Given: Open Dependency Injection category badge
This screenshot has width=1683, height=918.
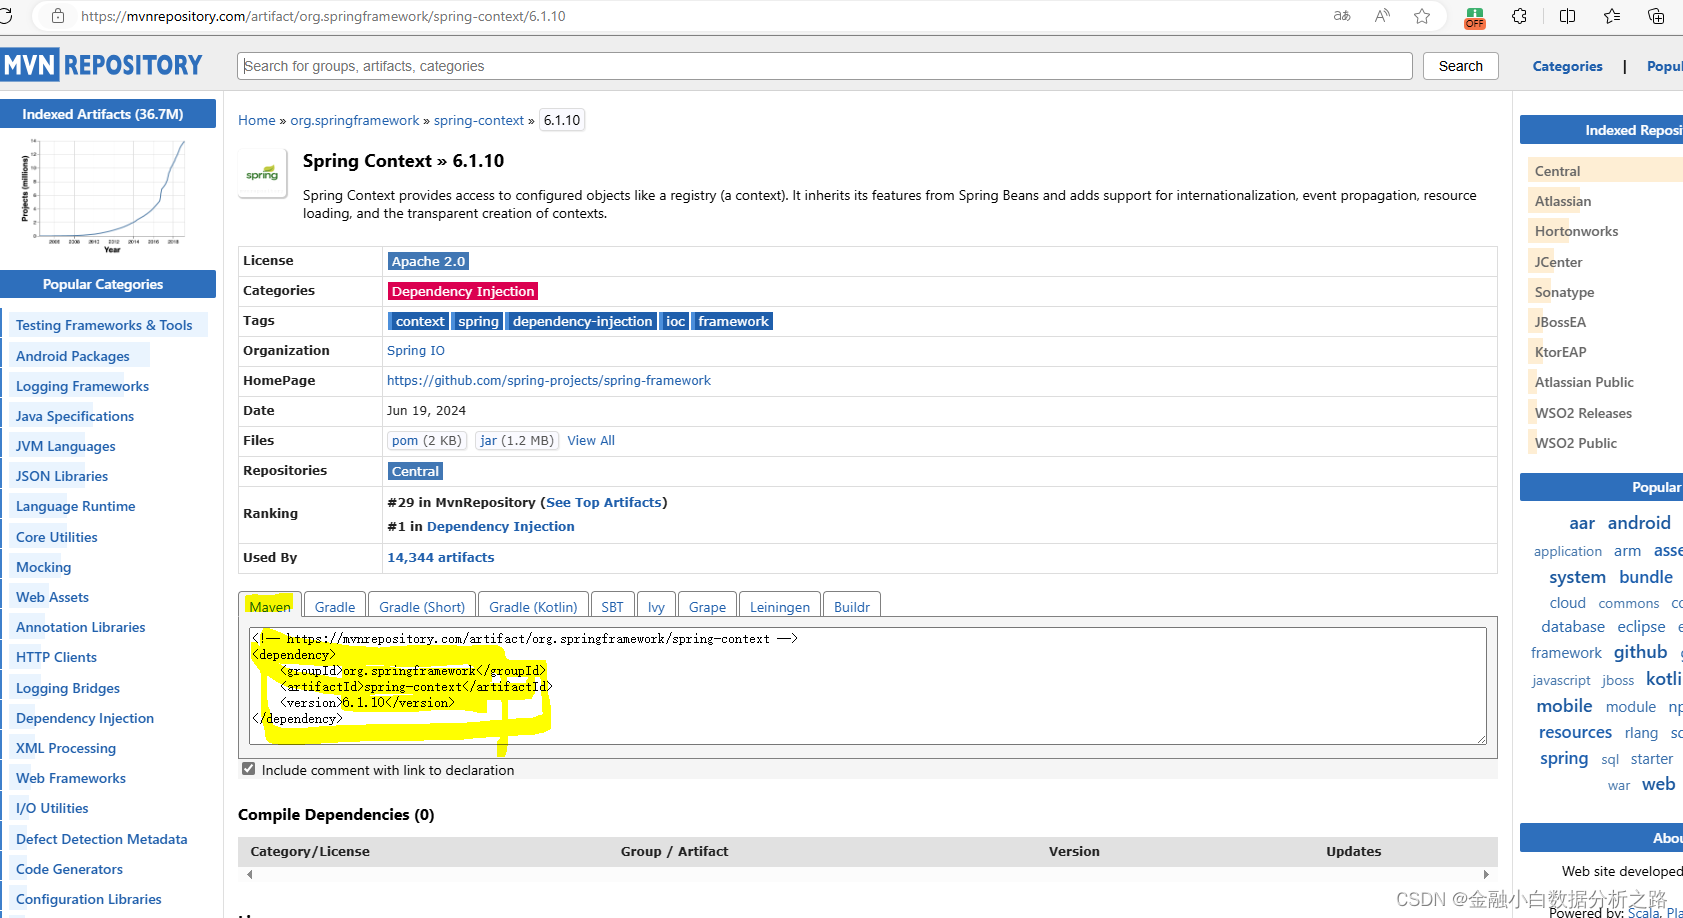Looking at the screenshot, I should pos(463,291).
